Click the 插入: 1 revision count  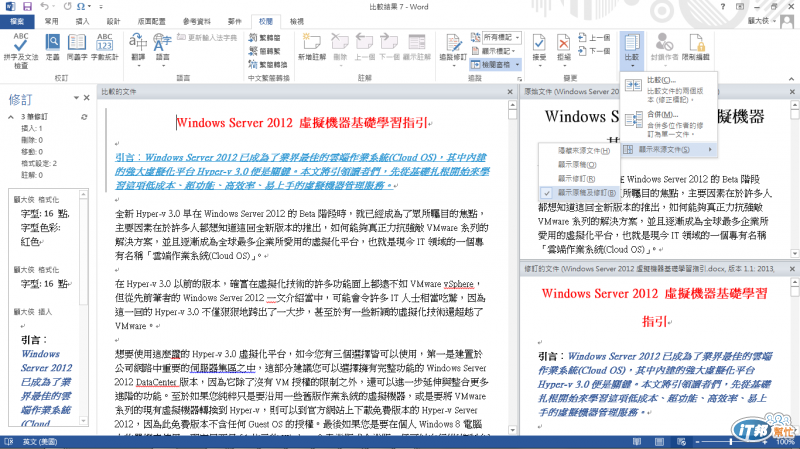32,129
